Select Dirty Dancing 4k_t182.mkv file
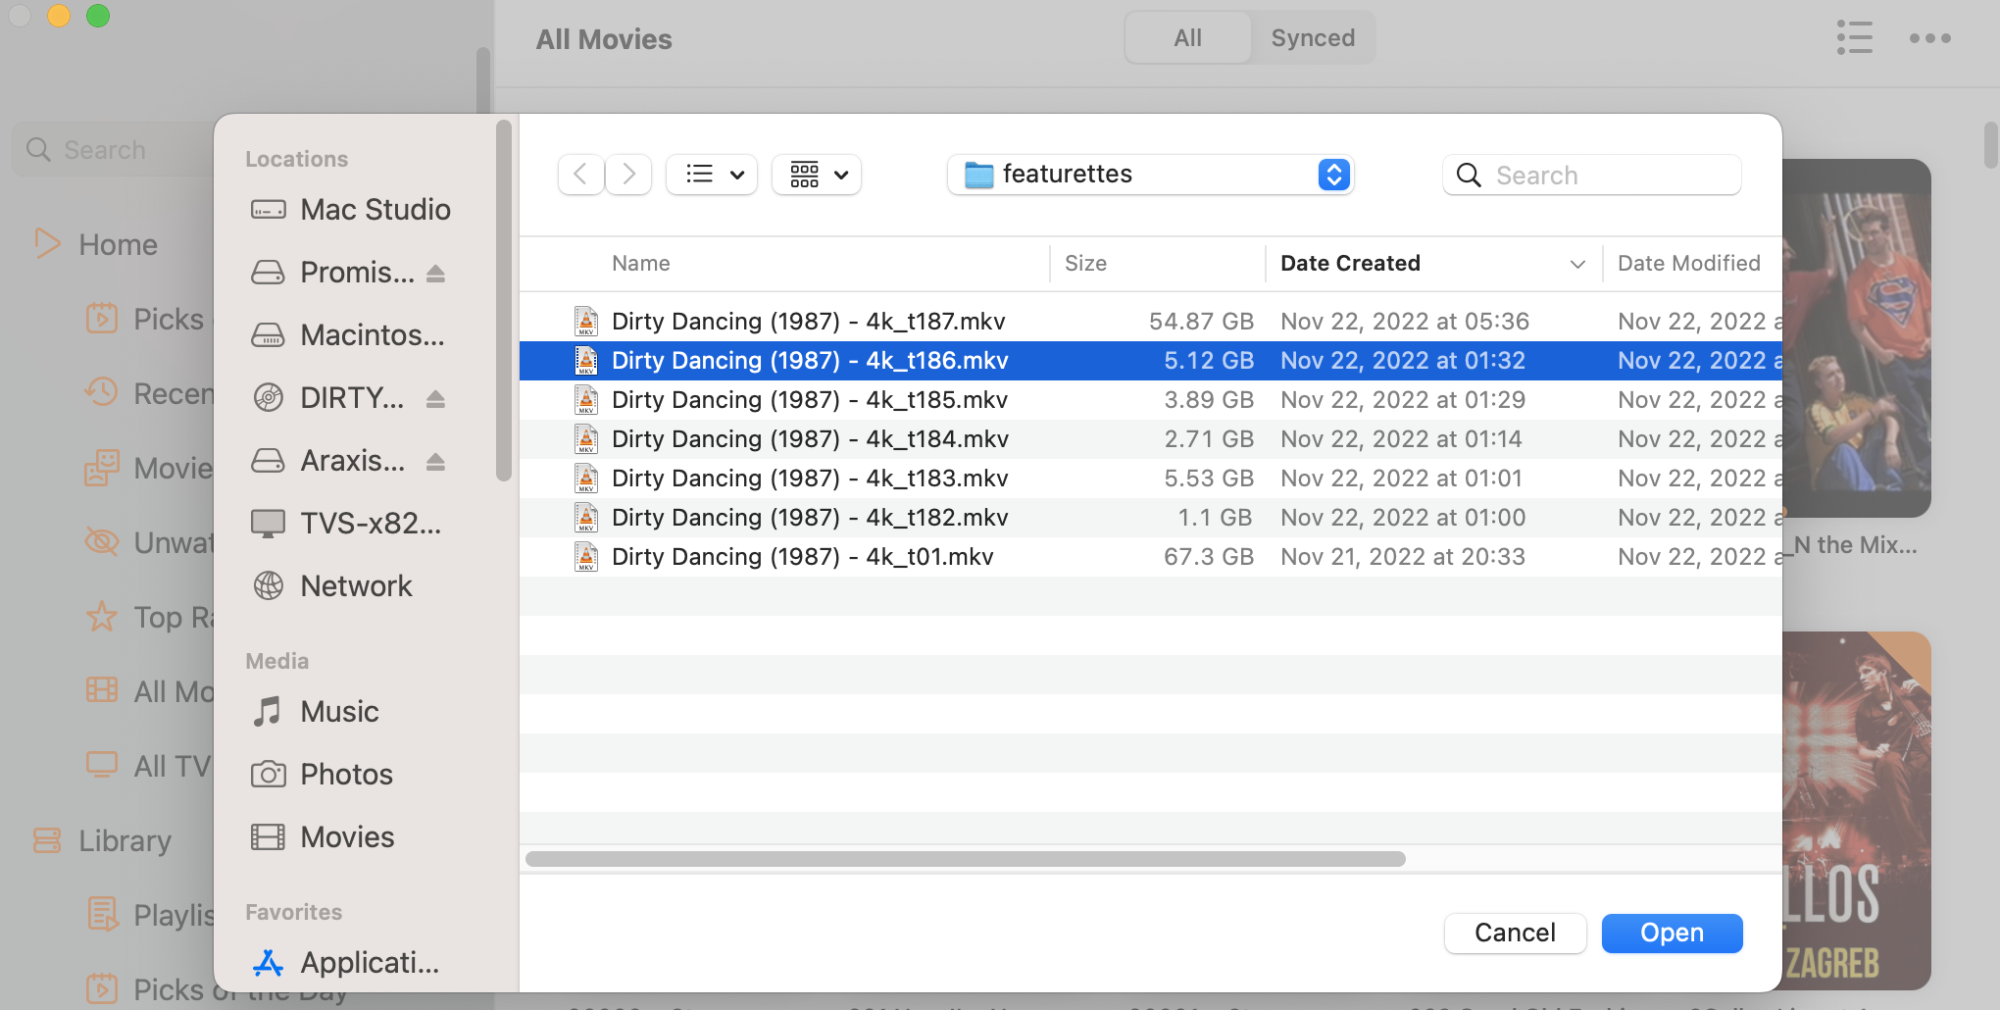The width and height of the screenshot is (2000, 1010). 1150,518
